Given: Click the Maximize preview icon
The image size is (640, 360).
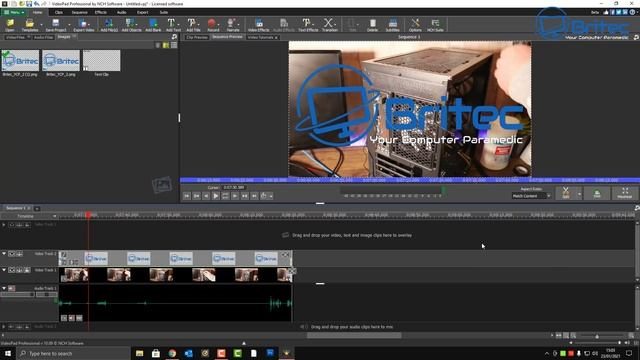Looking at the screenshot, I should (x=624, y=193).
